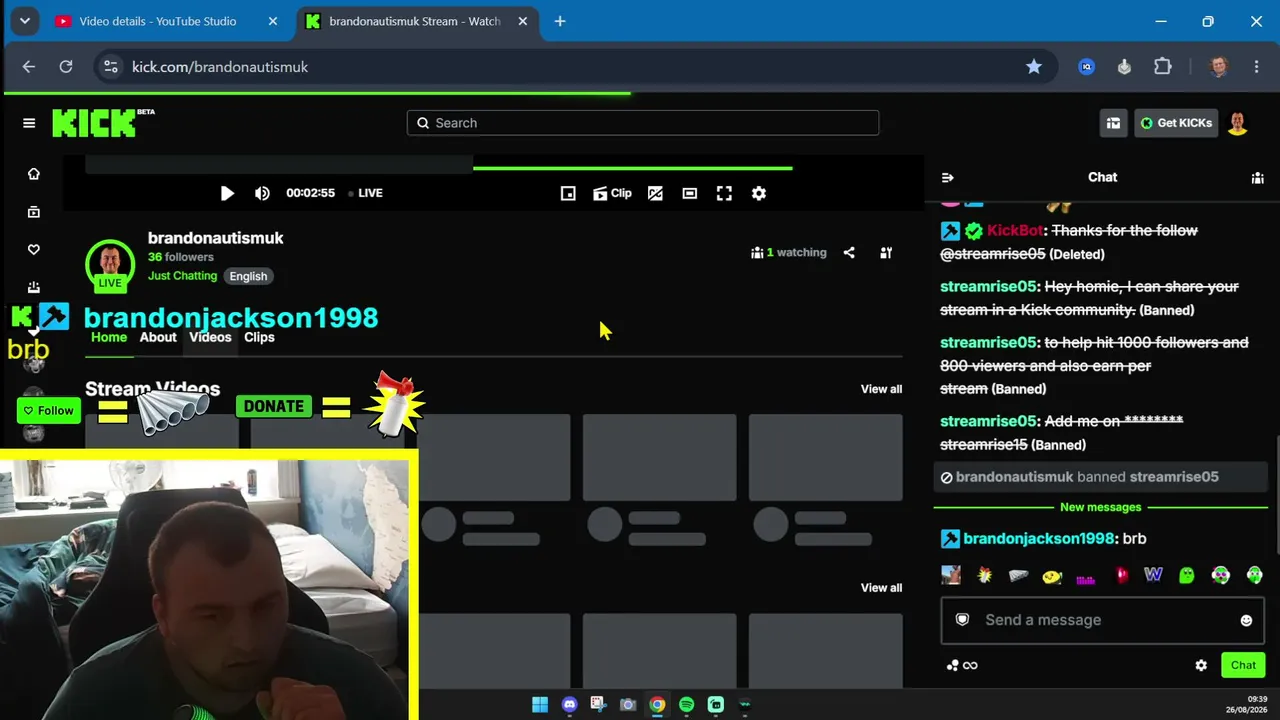Open the chat emote picker smiley
Screen dimensions: 1280x720
1246,620
